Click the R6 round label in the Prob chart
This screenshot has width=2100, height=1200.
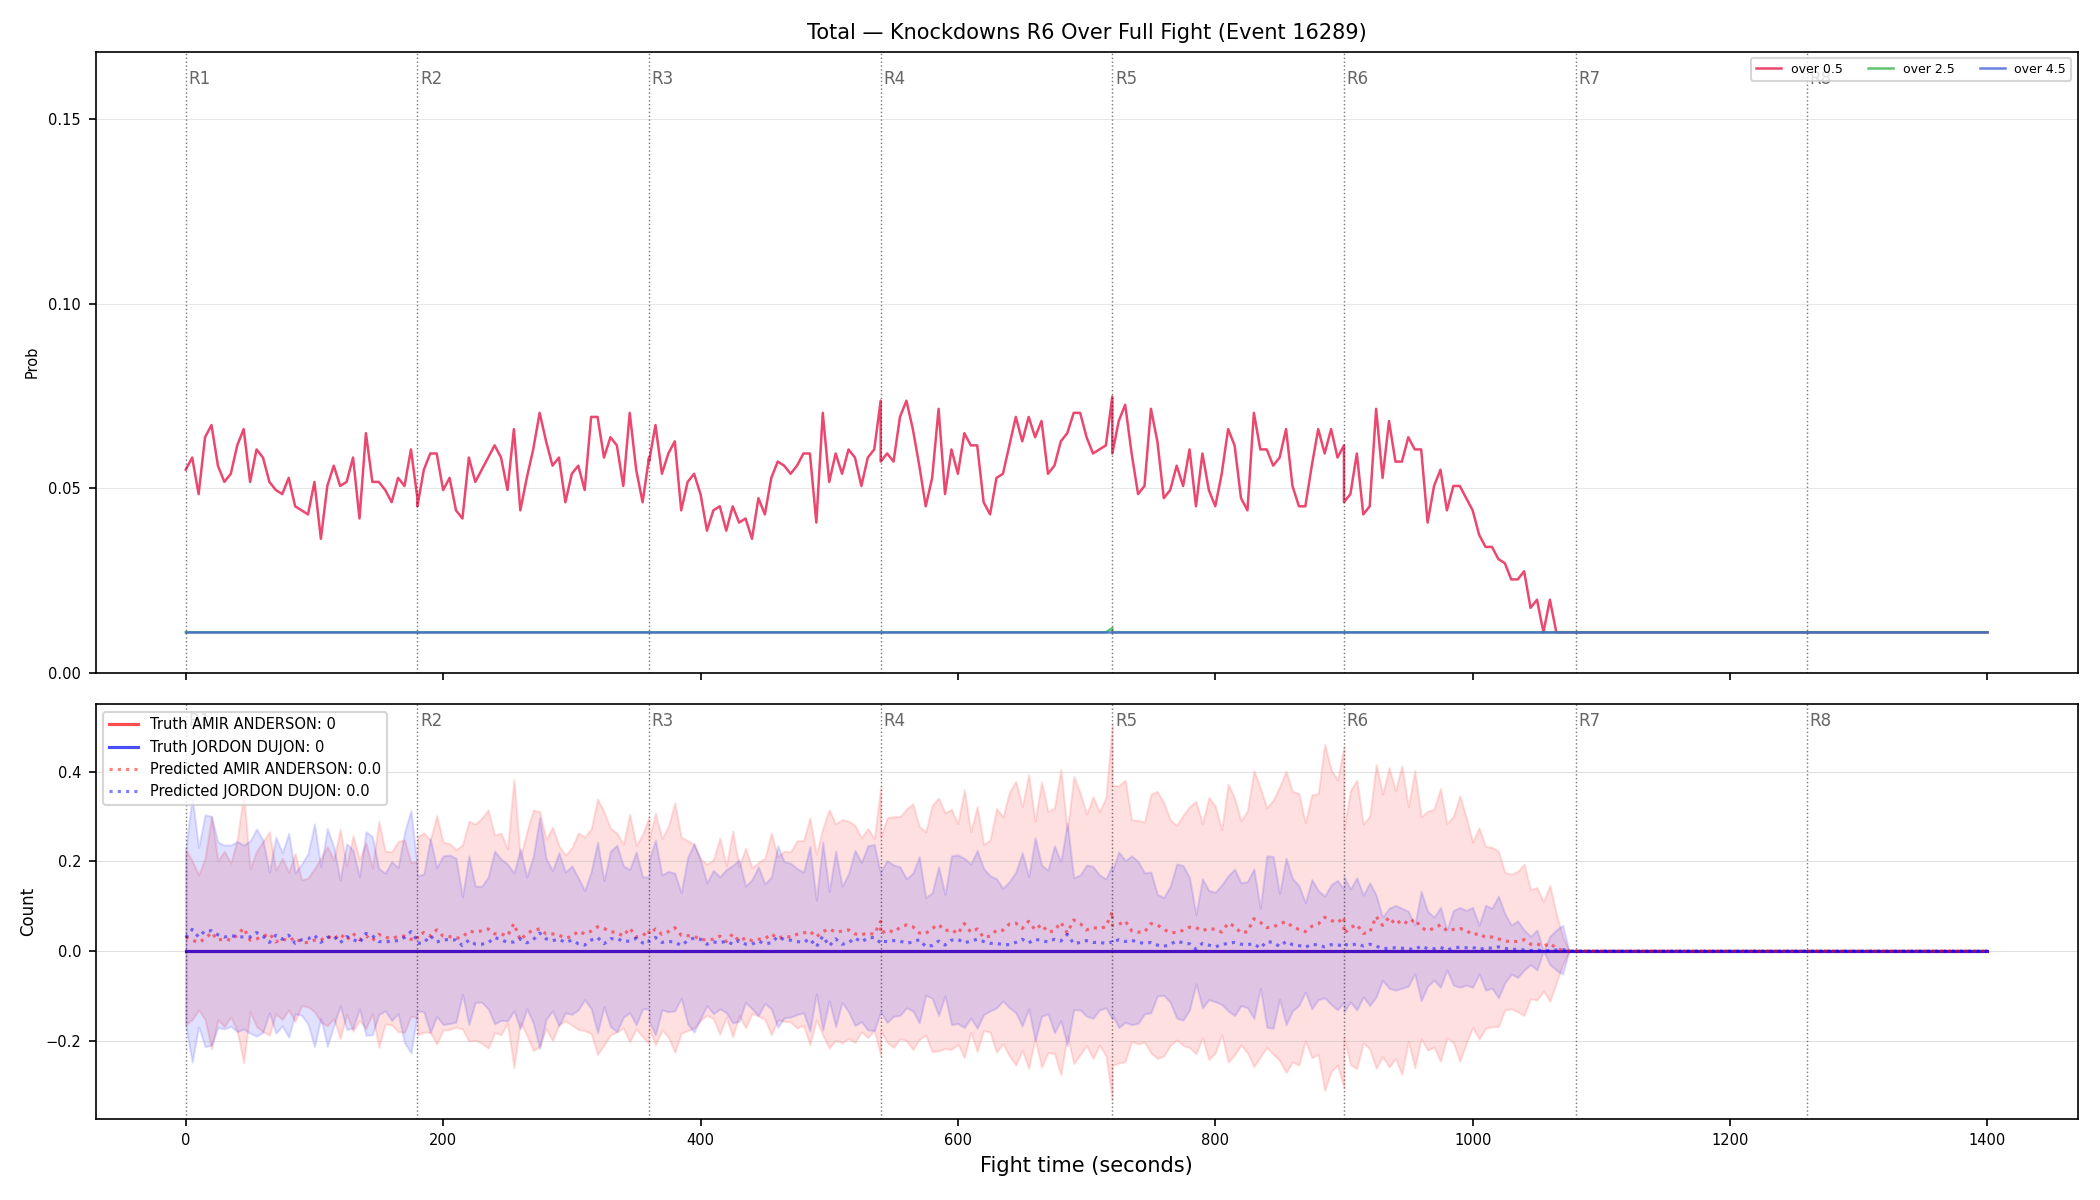pyautogui.click(x=1357, y=78)
